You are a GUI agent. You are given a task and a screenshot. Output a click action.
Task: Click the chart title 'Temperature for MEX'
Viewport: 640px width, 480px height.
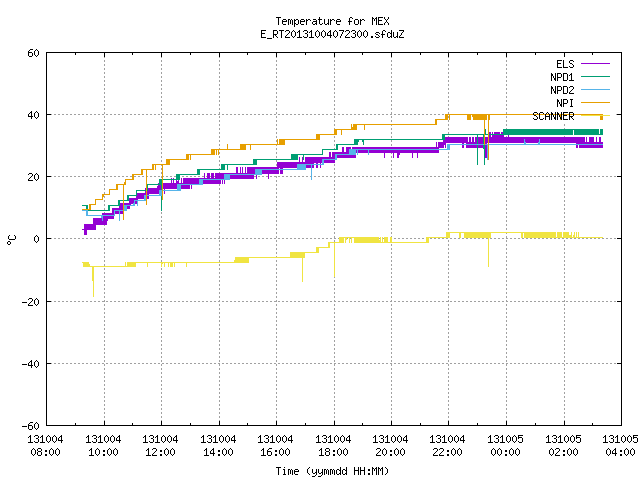[332, 21]
